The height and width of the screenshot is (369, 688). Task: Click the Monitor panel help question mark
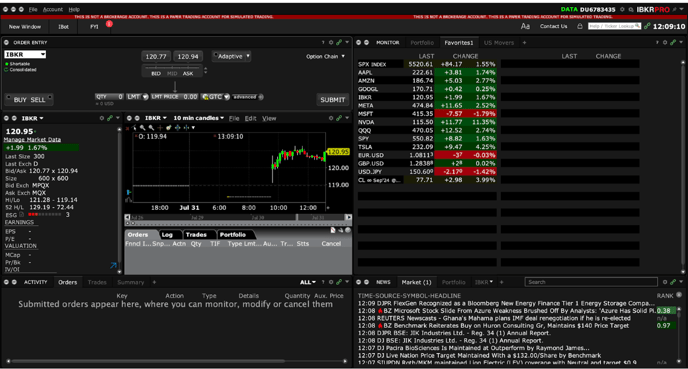[657, 43]
